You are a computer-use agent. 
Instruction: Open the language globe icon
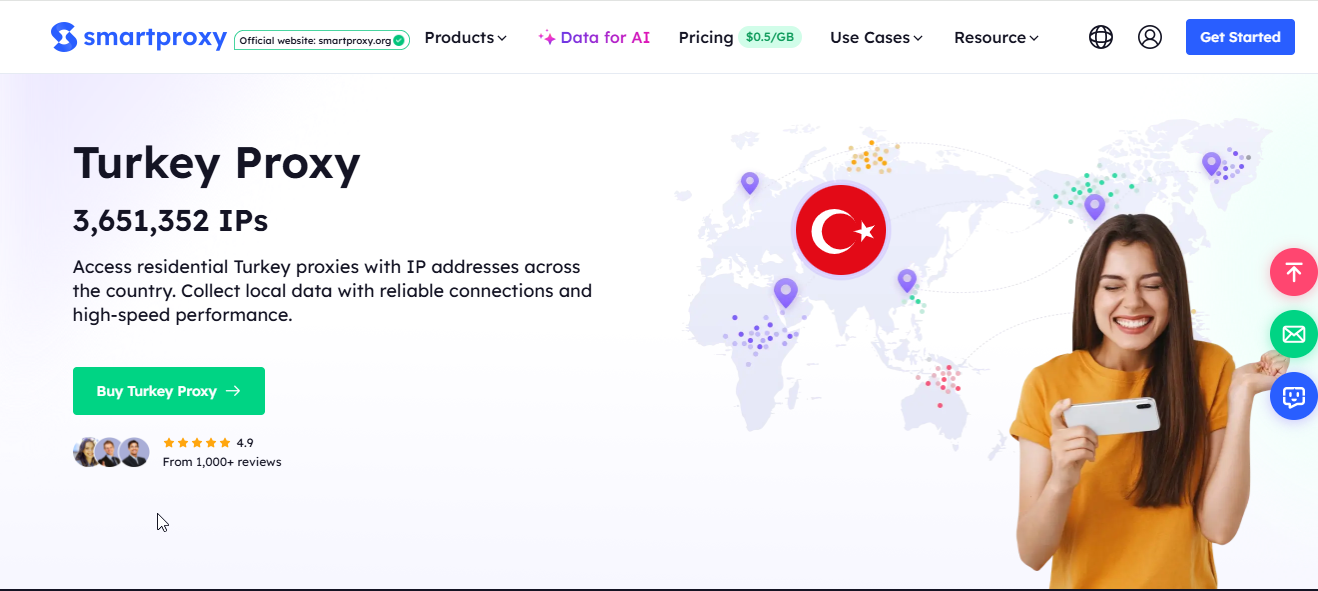[x=1101, y=37]
